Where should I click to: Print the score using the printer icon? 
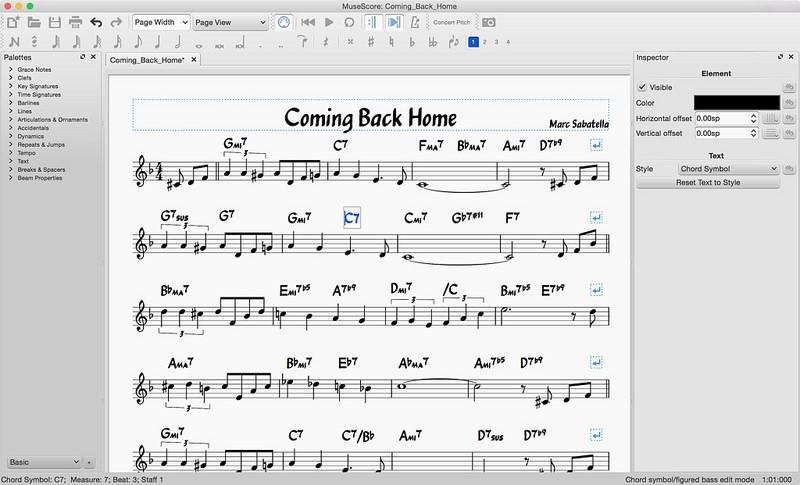(76, 22)
